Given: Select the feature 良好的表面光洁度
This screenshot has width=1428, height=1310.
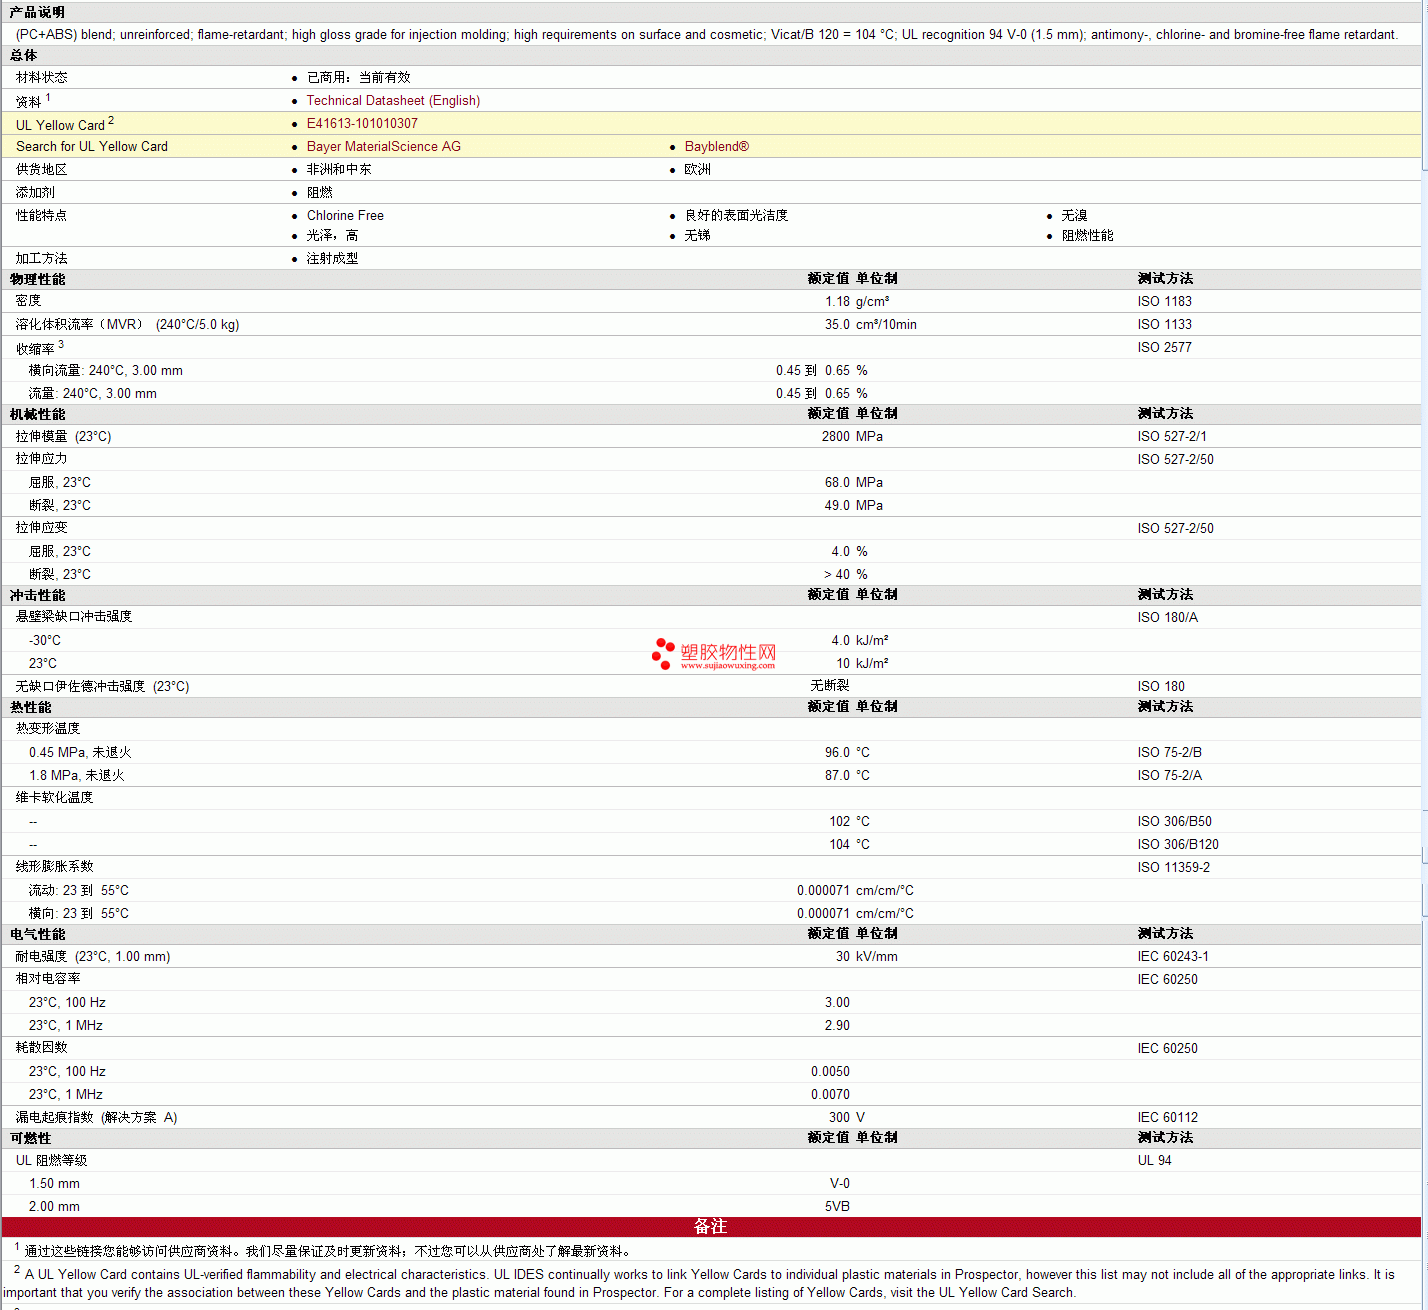Looking at the screenshot, I should 737,216.
